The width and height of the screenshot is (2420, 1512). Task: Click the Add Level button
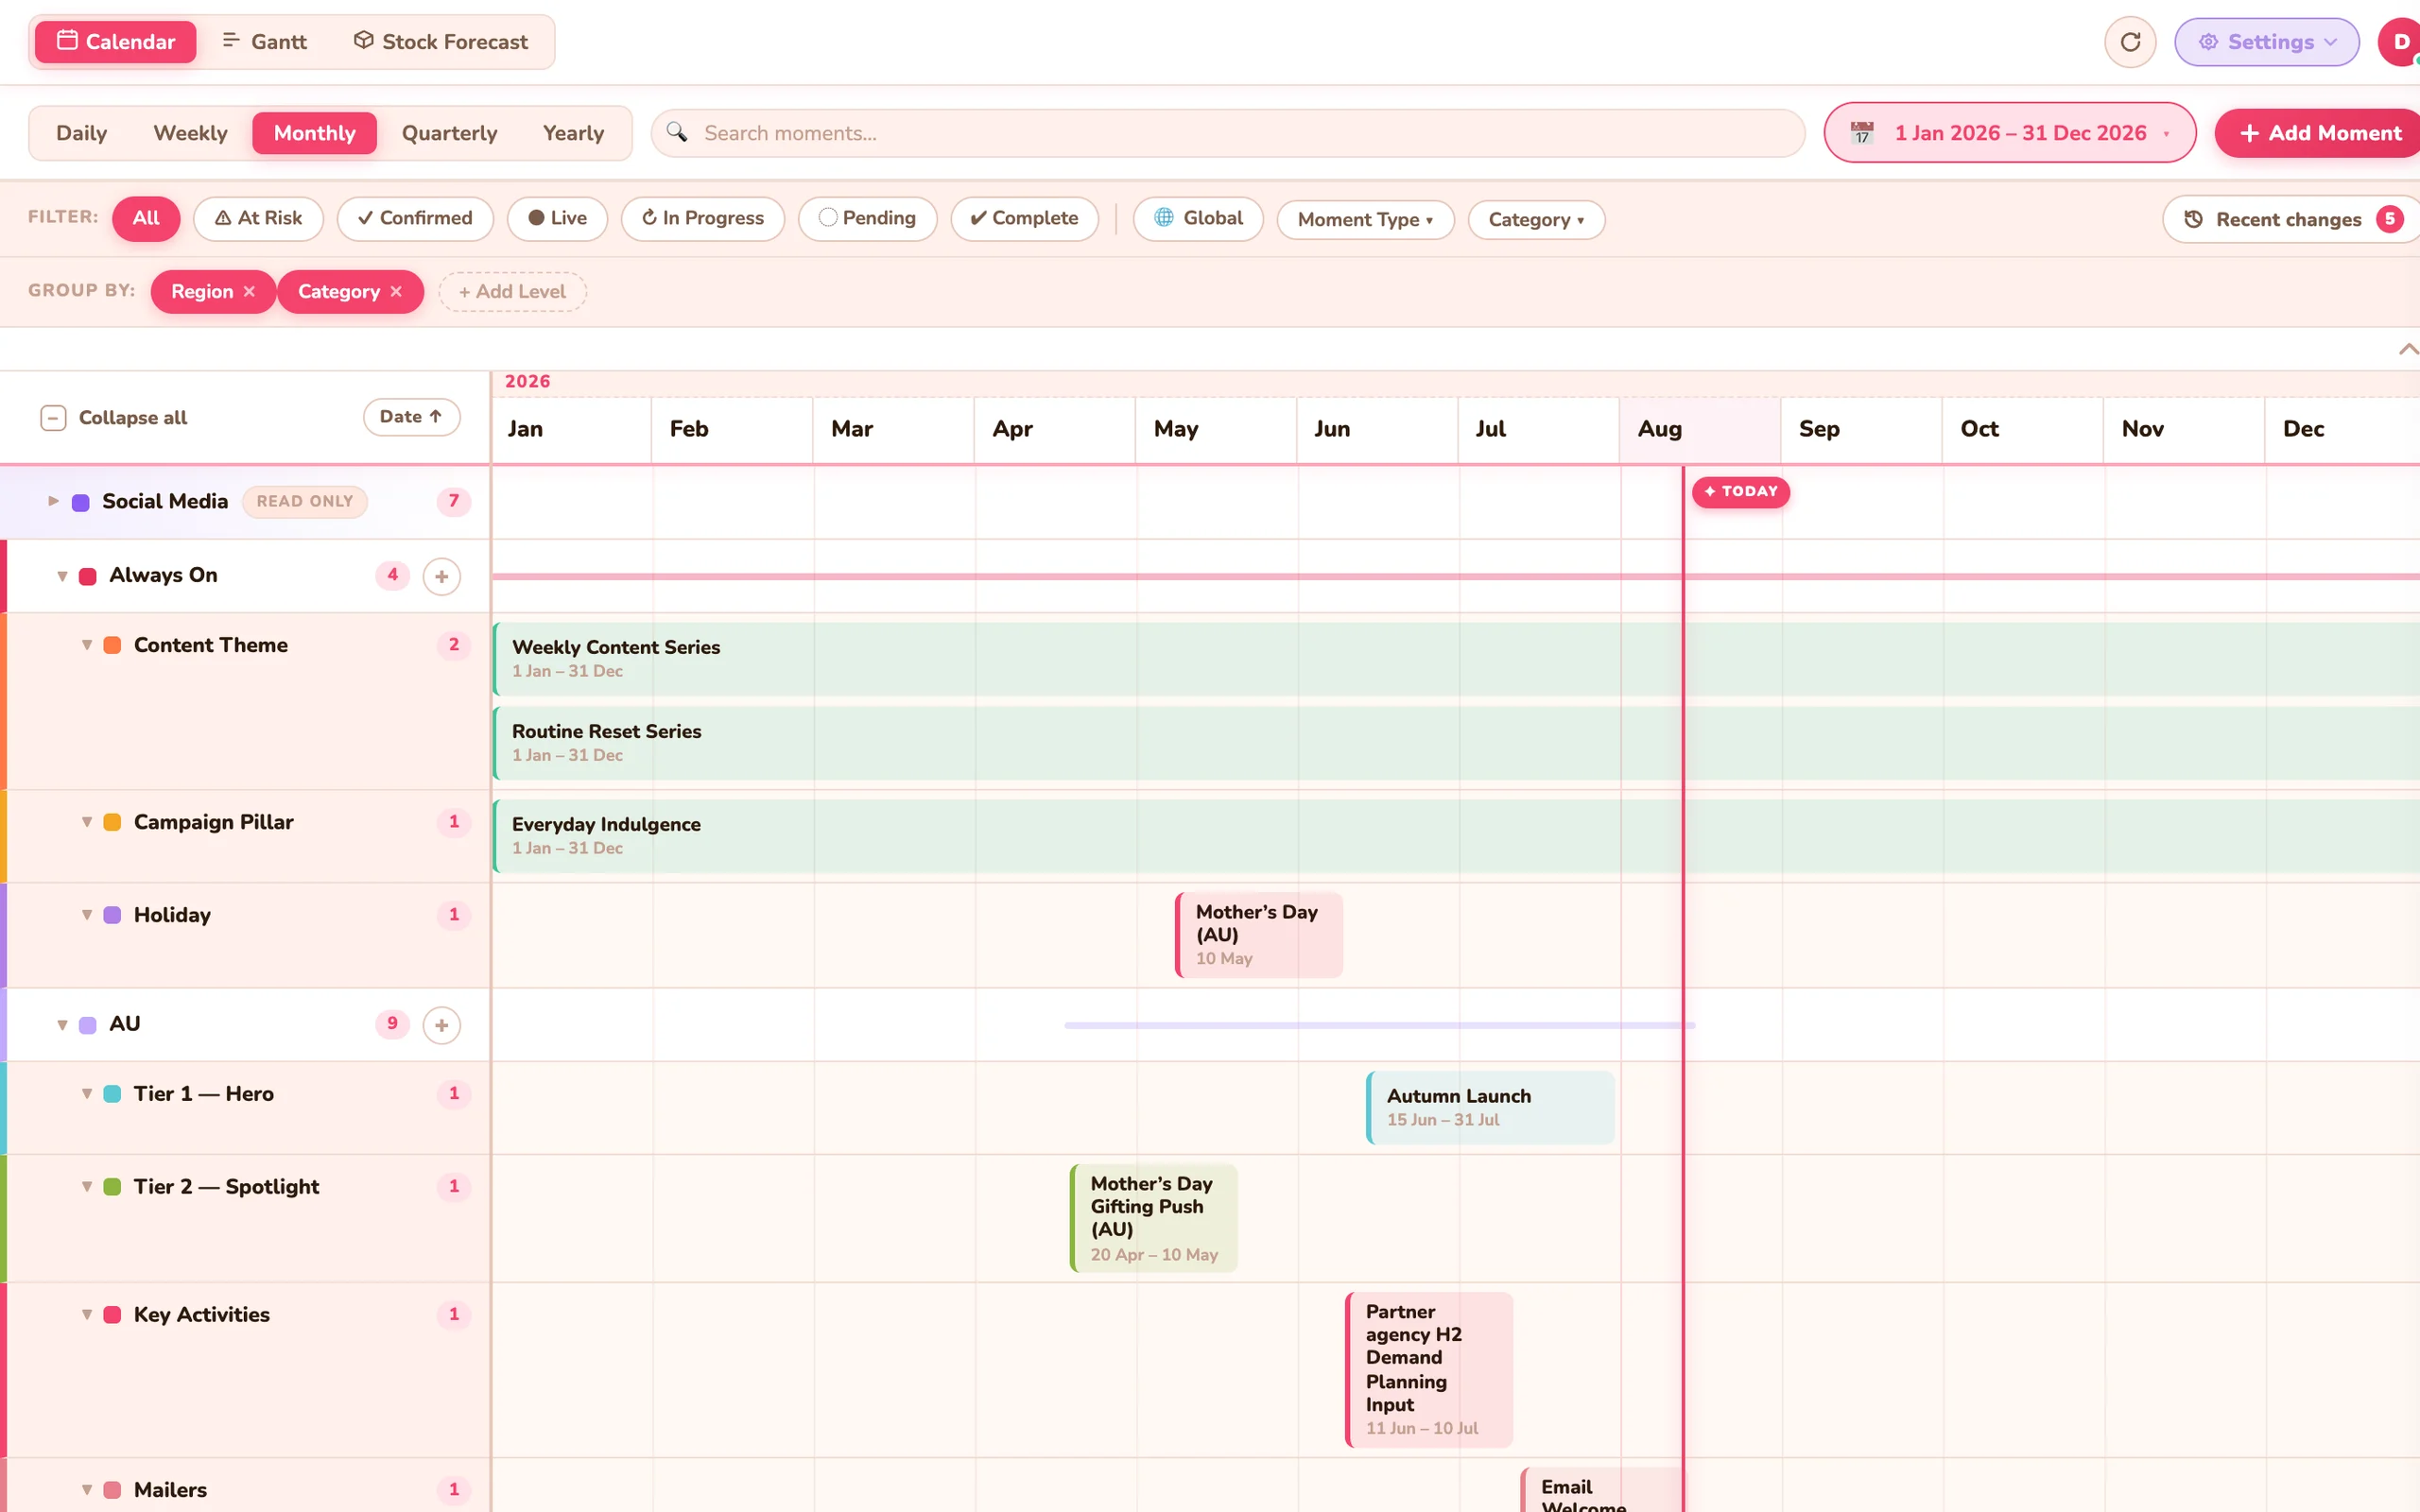[x=512, y=291]
